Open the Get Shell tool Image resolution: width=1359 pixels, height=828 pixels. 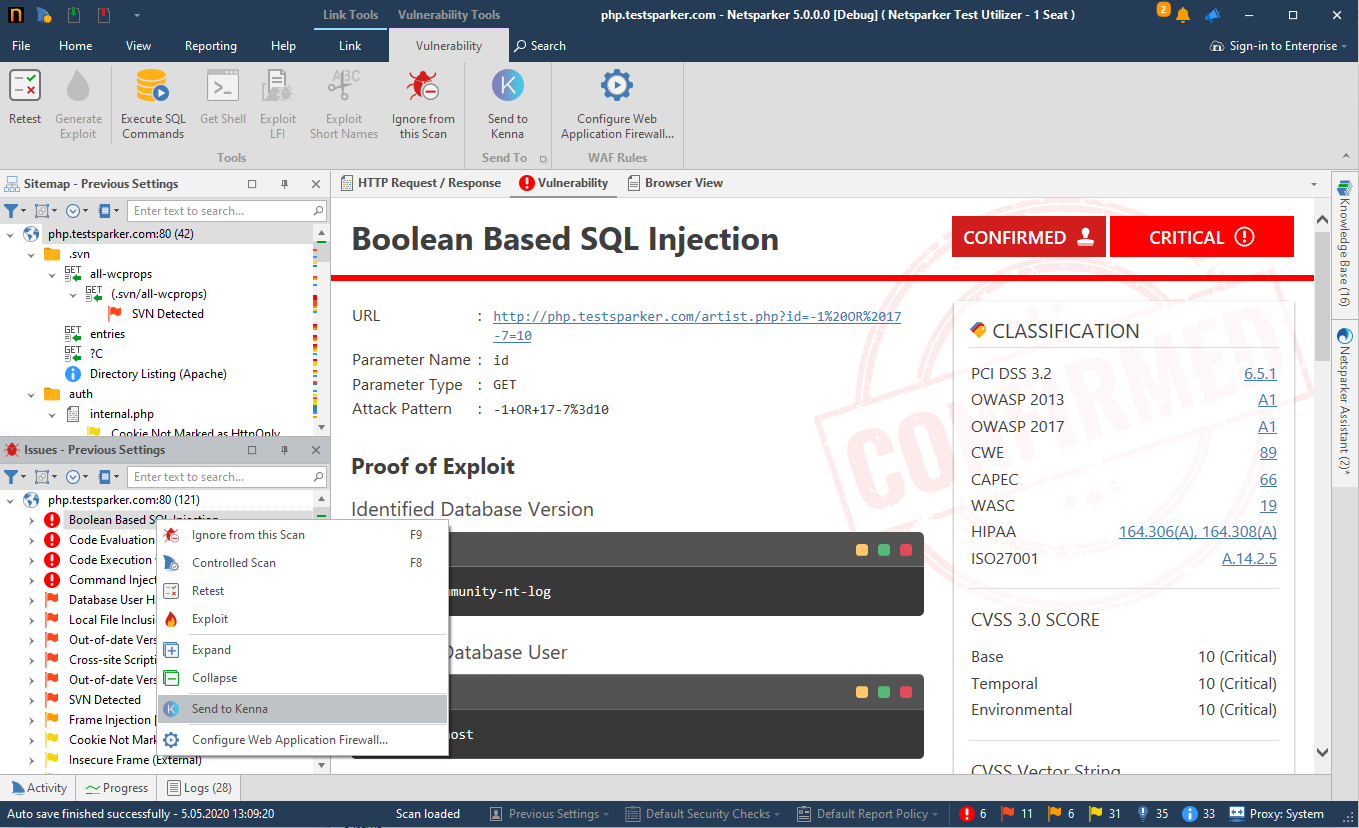(x=222, y=100)
